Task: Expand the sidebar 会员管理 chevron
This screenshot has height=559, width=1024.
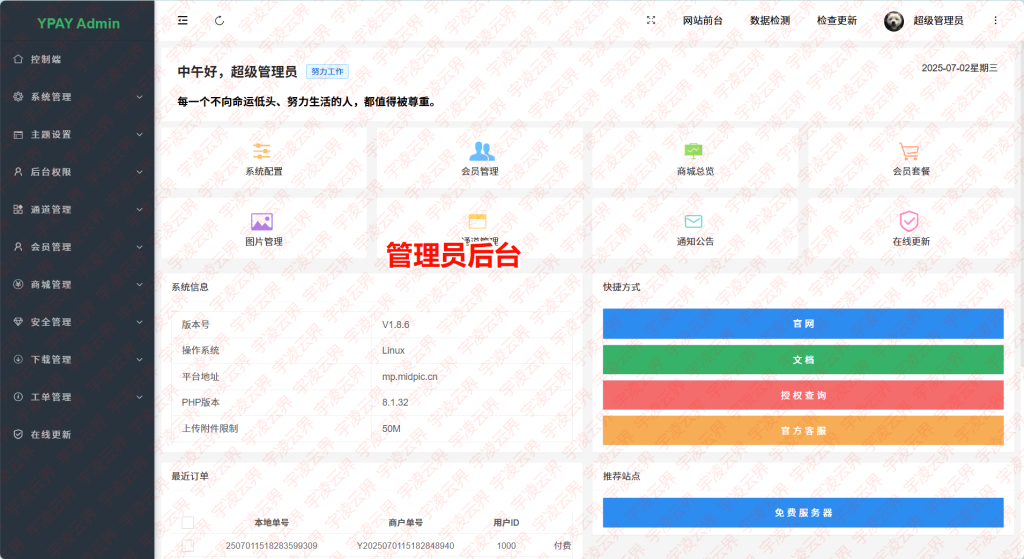Action: pos(139,247)
